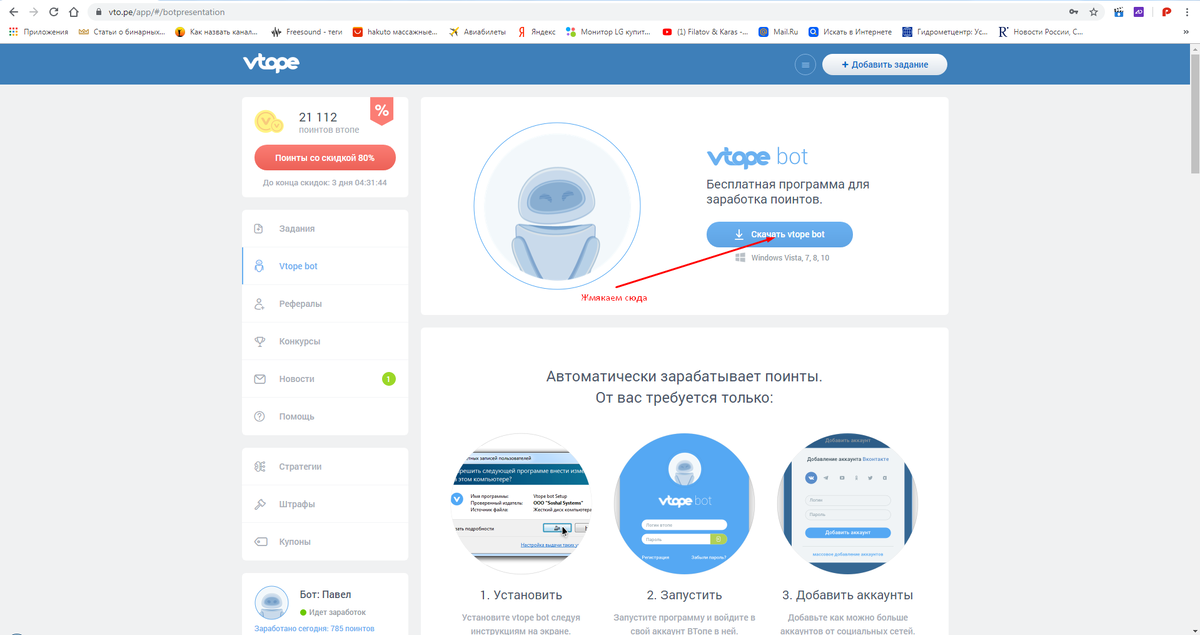Click the padlock icon in the address bar

click(100, 12)
